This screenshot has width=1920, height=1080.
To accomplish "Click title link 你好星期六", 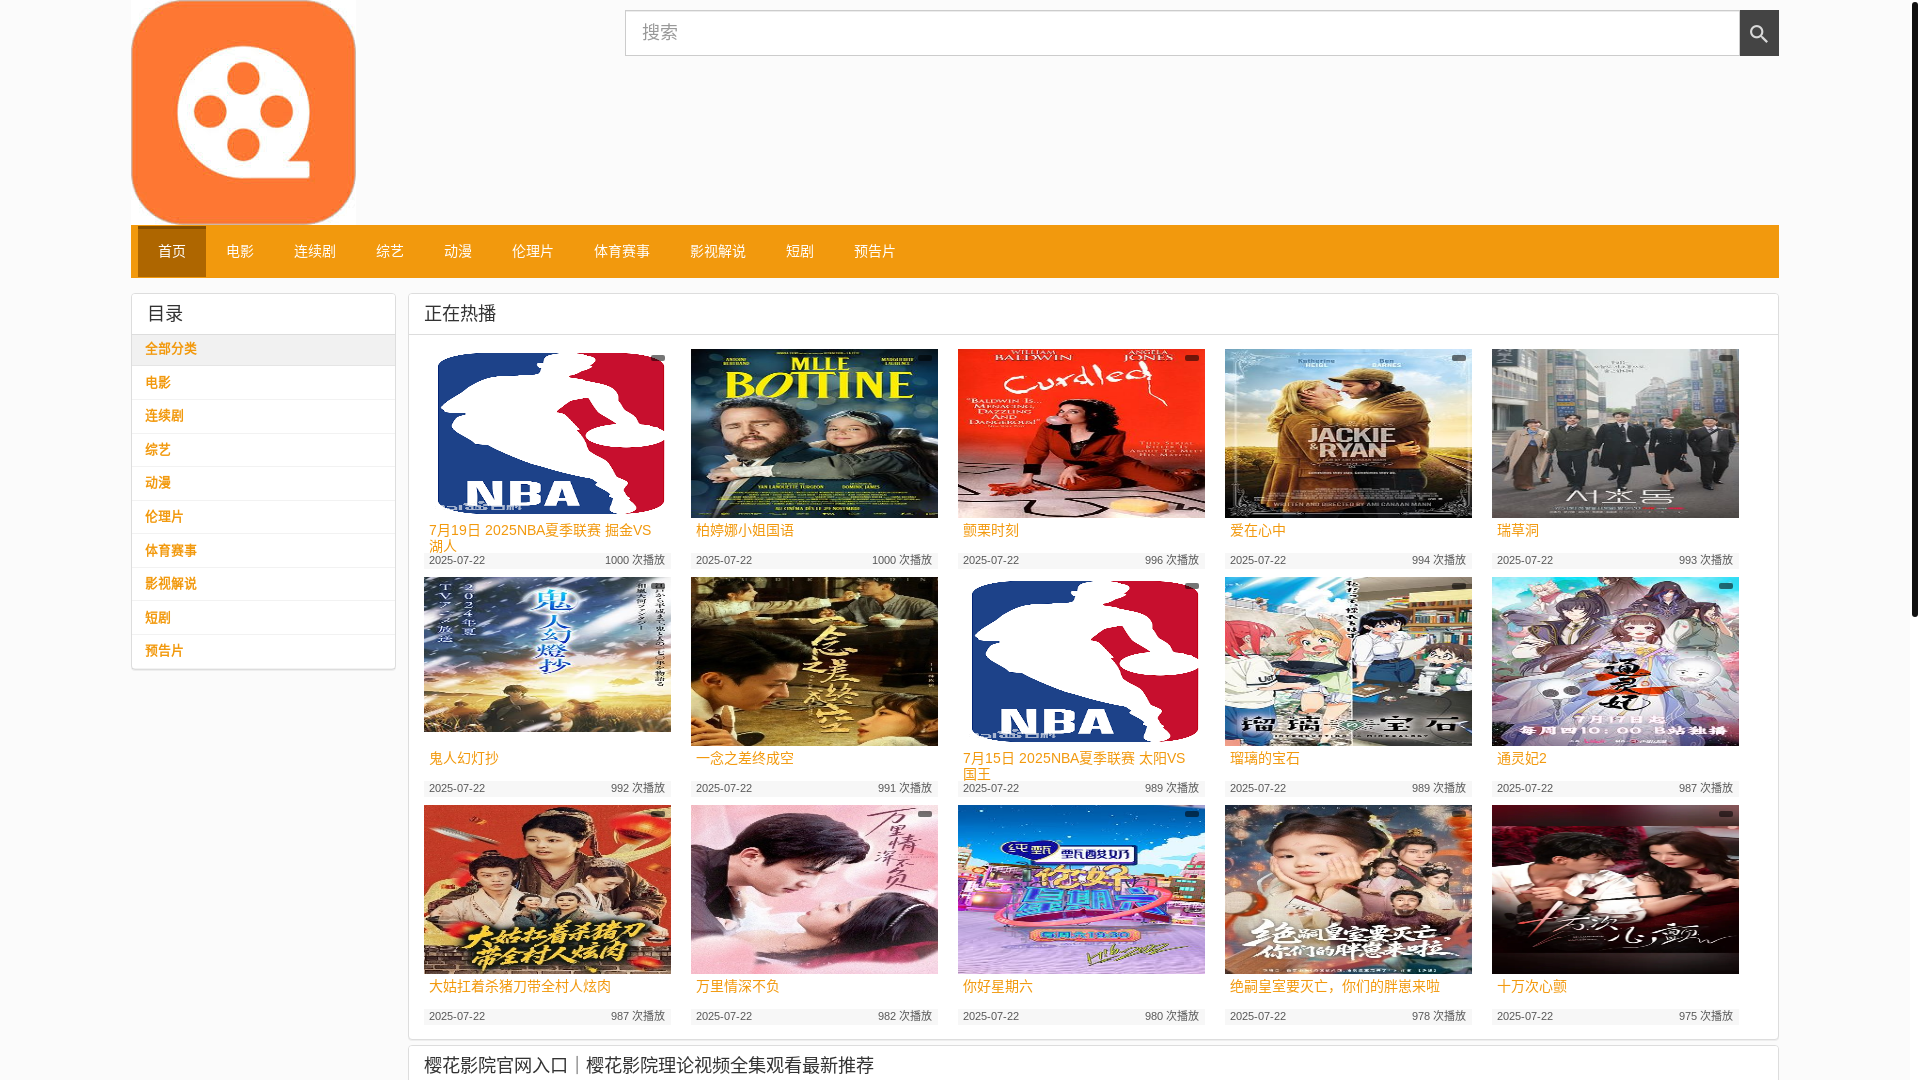I will coord(998,986).
